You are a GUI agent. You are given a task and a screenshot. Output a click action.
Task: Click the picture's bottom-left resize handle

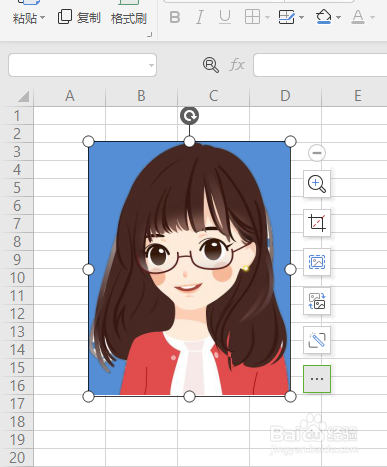tap(88, 396)
